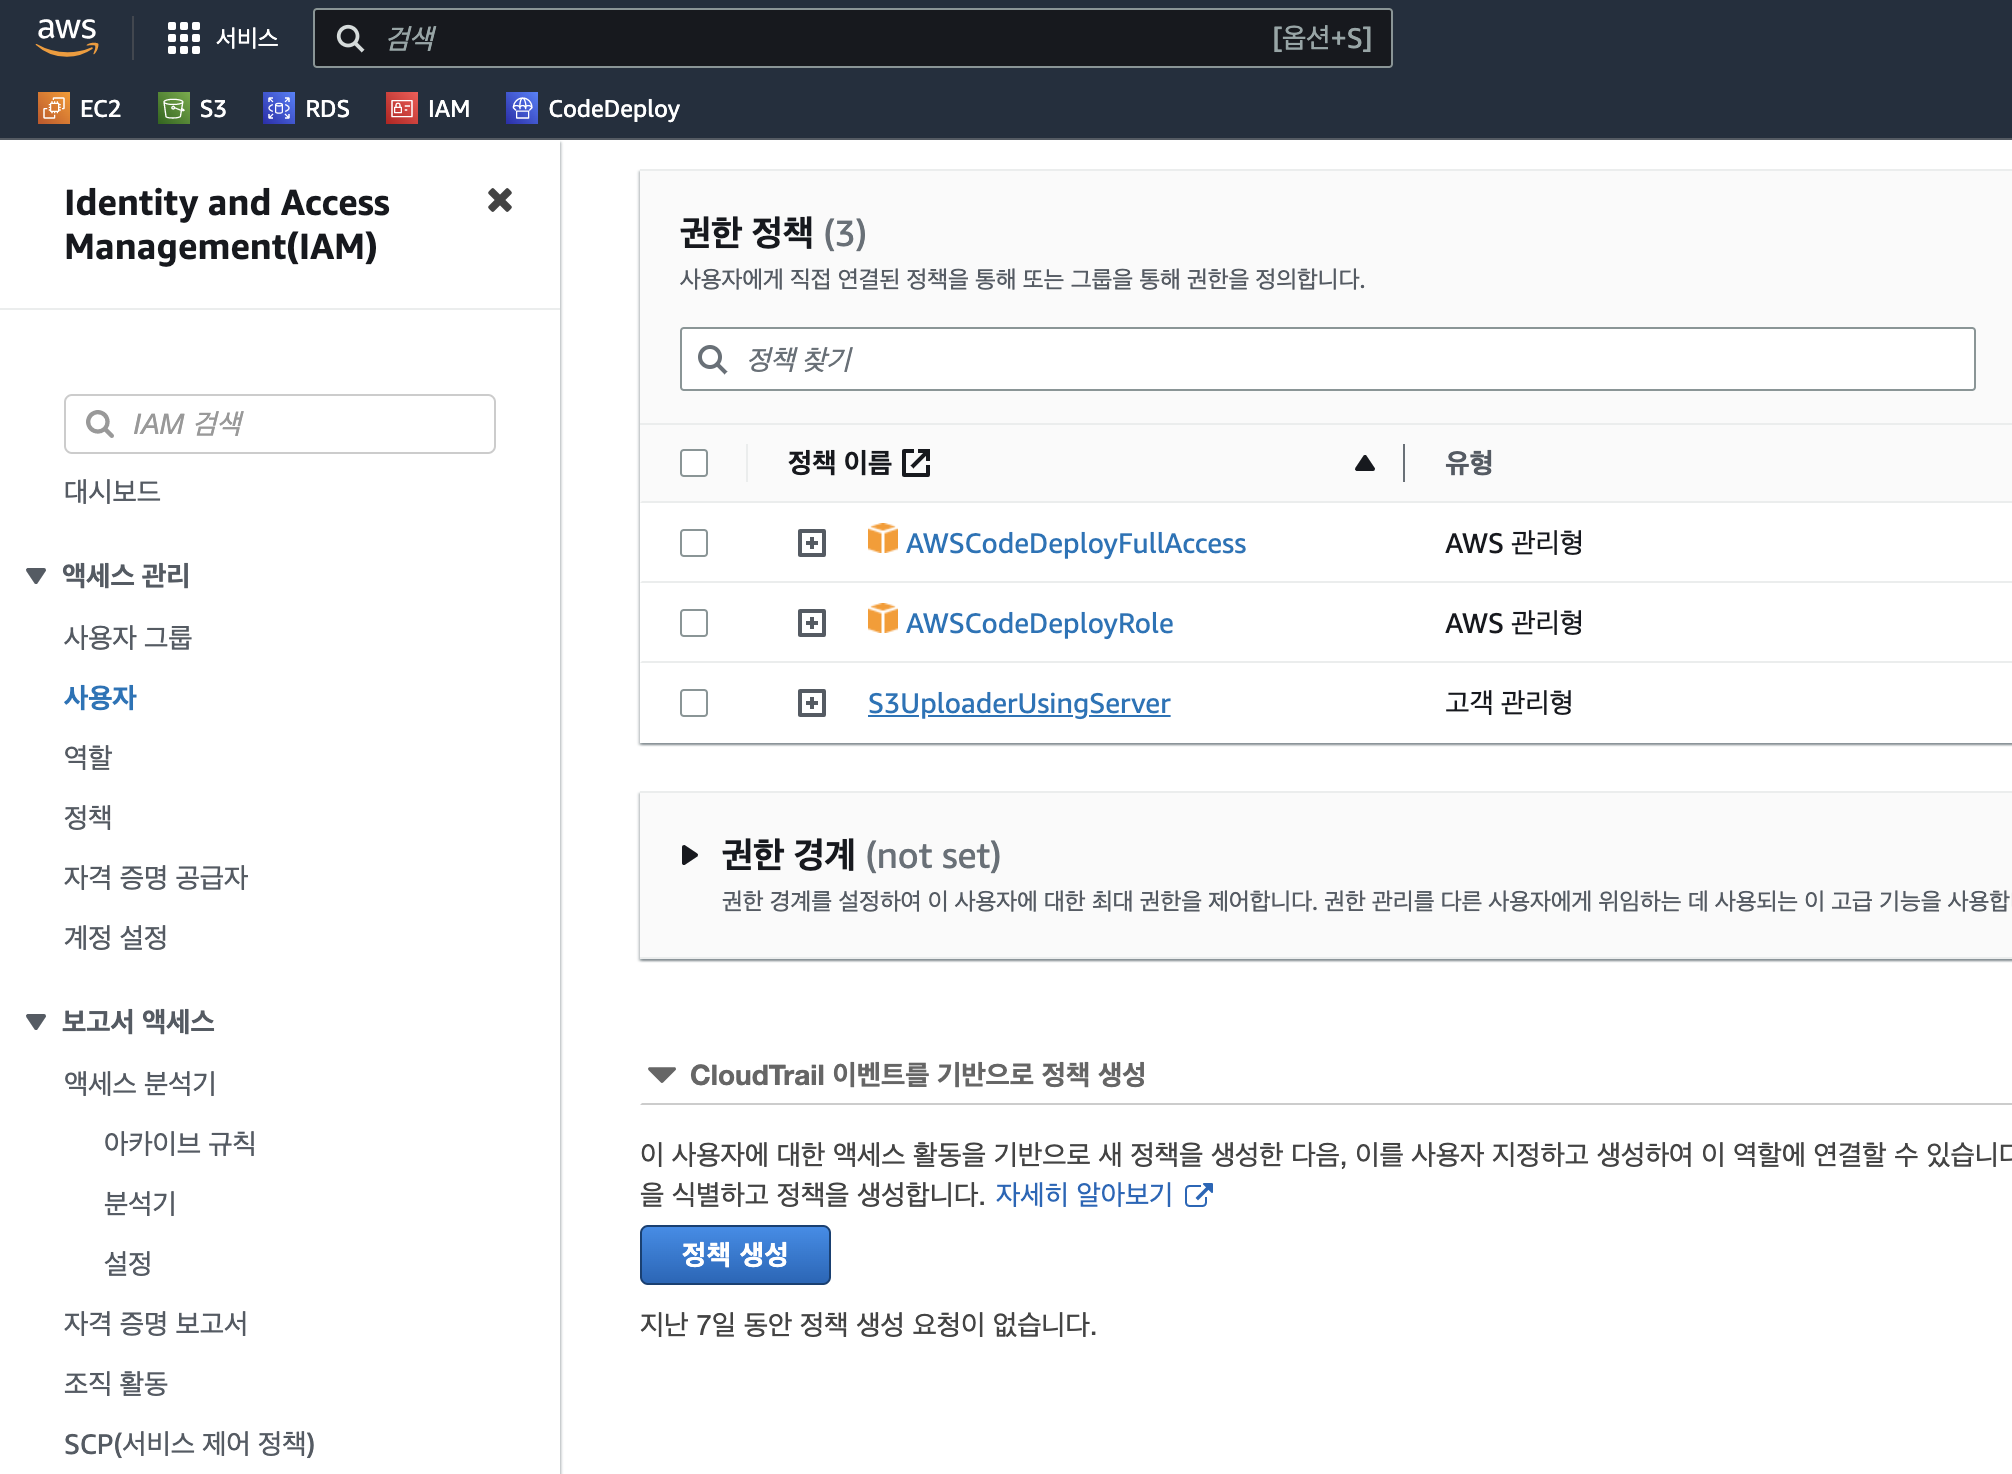Click external link icon beside 정책 이름
This screenshot has width=2012, height=1474.
click(916, 462)
